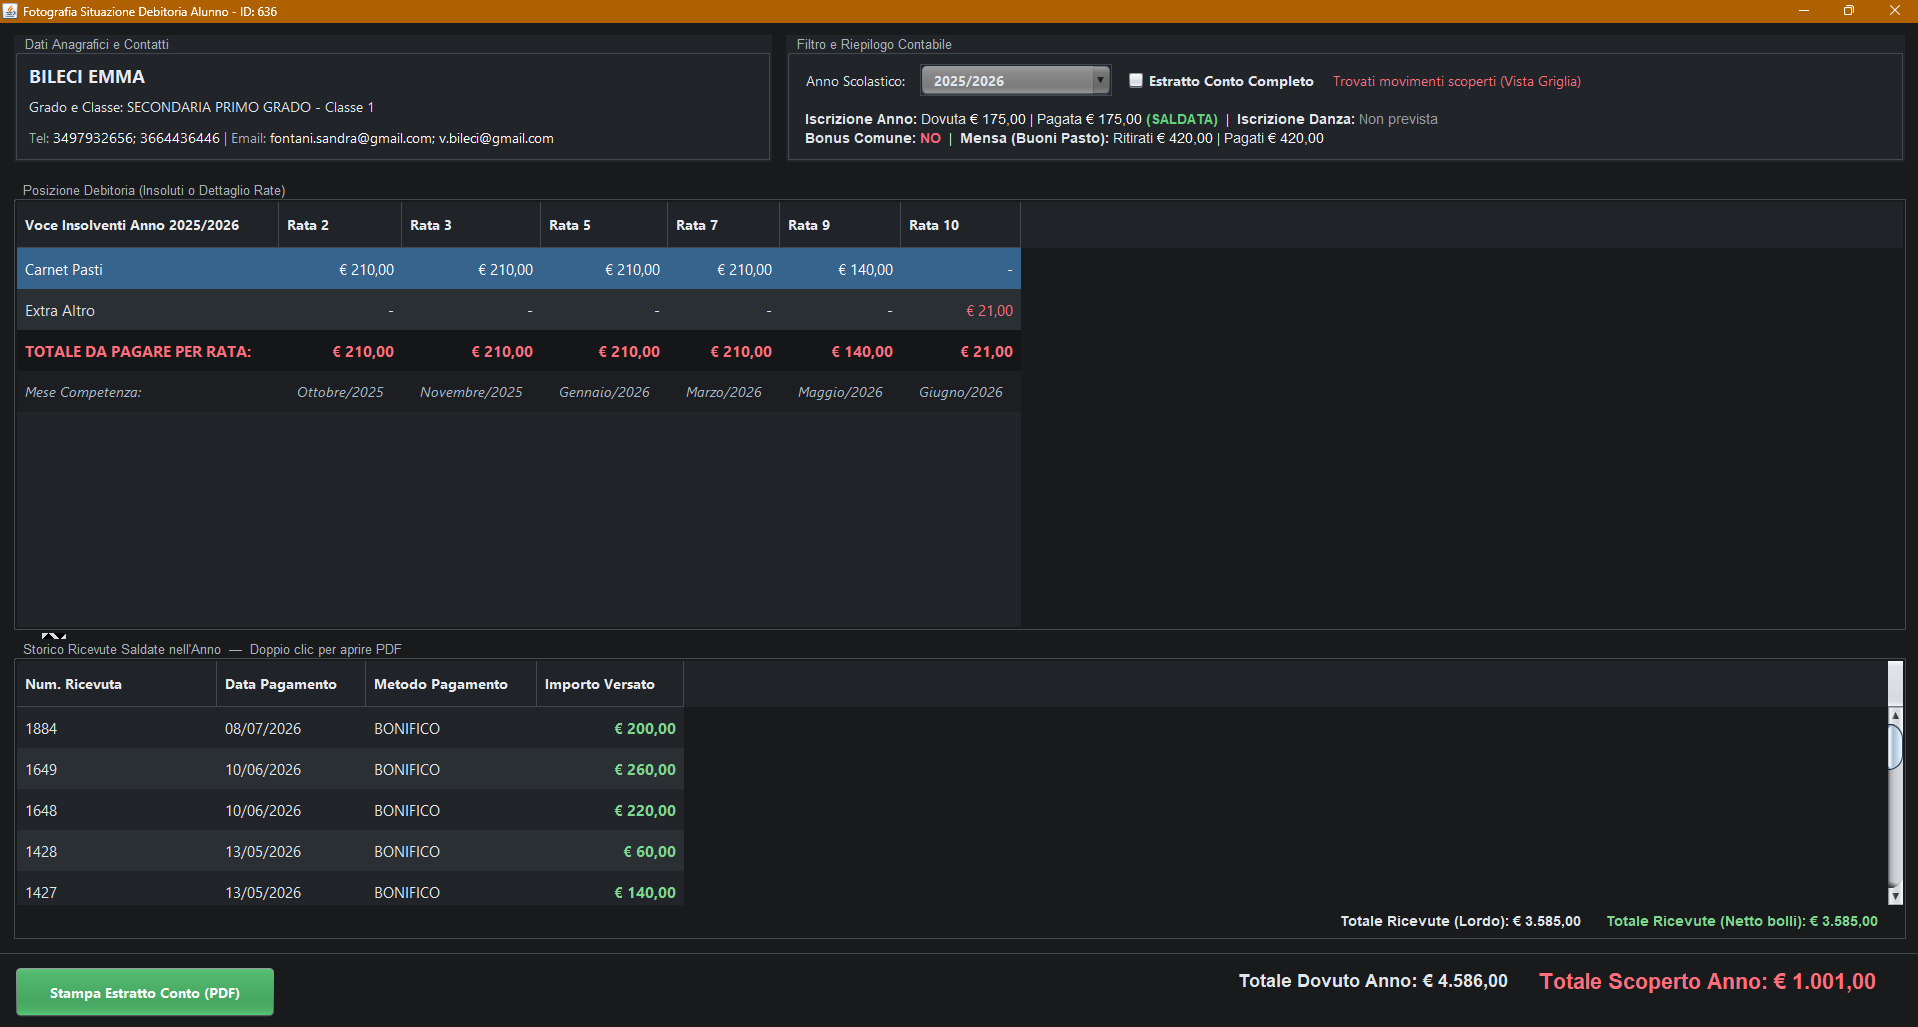This screenshot has height=1027, width=1918.
Task: Click Trovati movimenti scoperti (Vista Griglia) text
Action: pos(1456,81)
